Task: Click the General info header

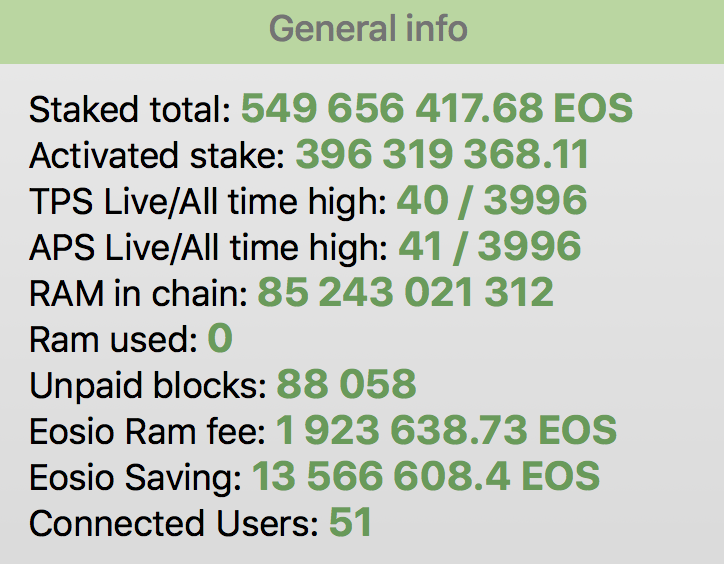Action: pos(368,29)
